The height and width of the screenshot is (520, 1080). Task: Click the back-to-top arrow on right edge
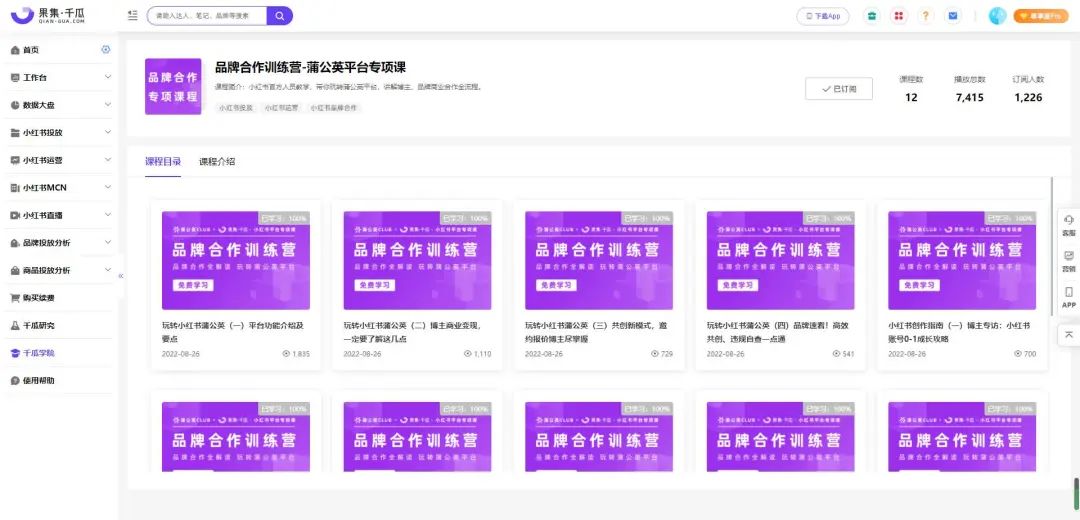tap(1068, 334)
